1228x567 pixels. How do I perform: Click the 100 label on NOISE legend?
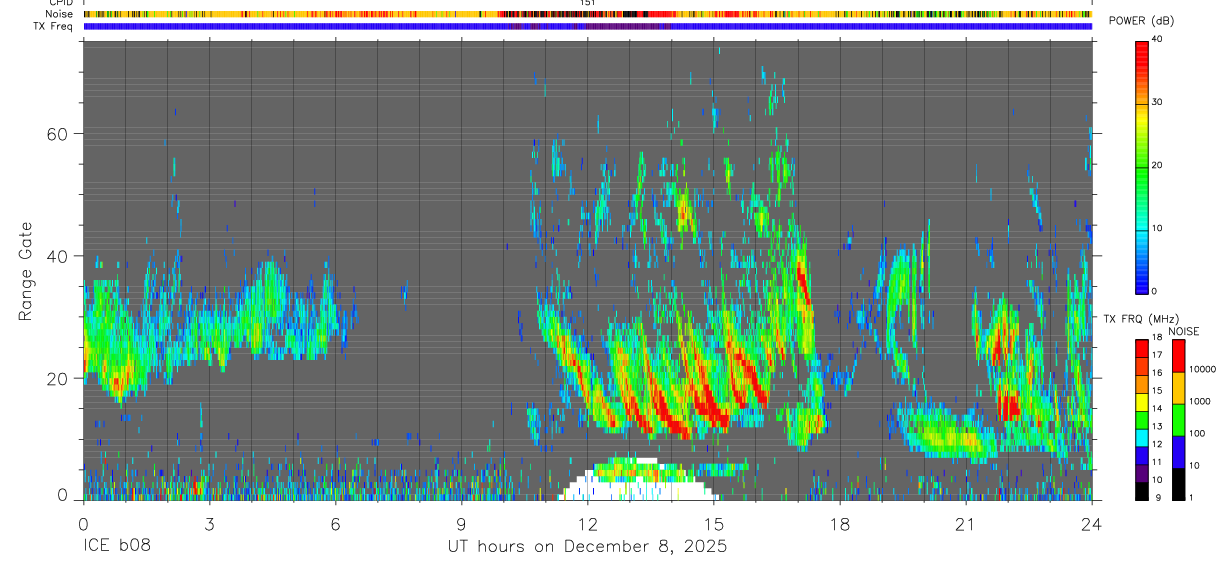(1196, 434)
